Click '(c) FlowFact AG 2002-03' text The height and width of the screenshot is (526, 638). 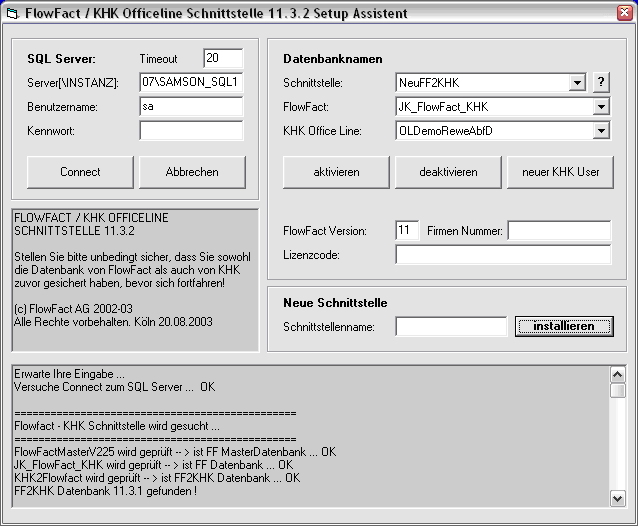73,309
